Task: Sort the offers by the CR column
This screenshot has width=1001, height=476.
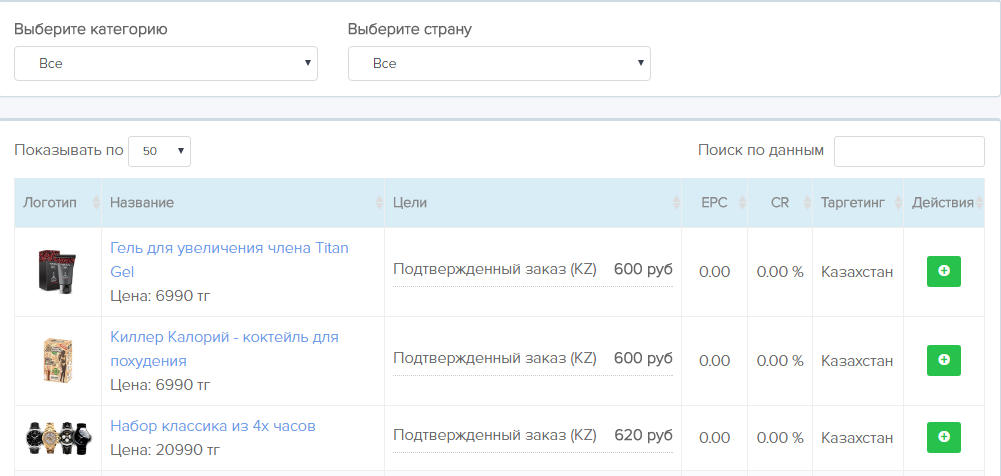Action: [807, 203]
